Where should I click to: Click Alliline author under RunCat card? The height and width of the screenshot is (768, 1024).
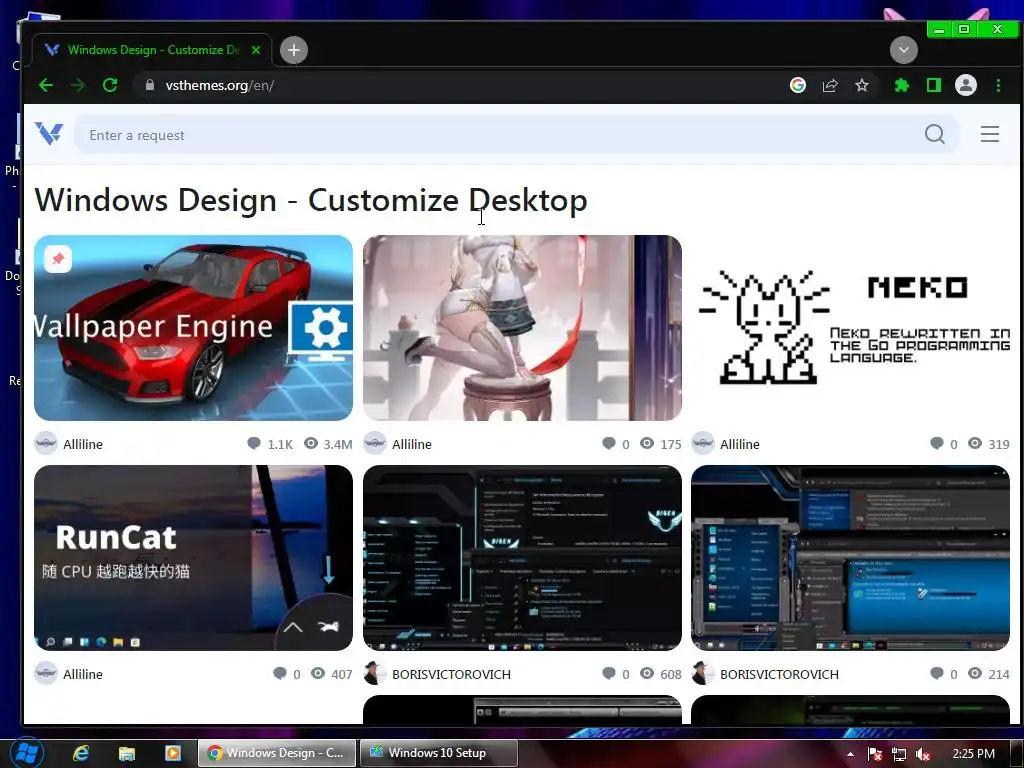[x=83, y=674]
